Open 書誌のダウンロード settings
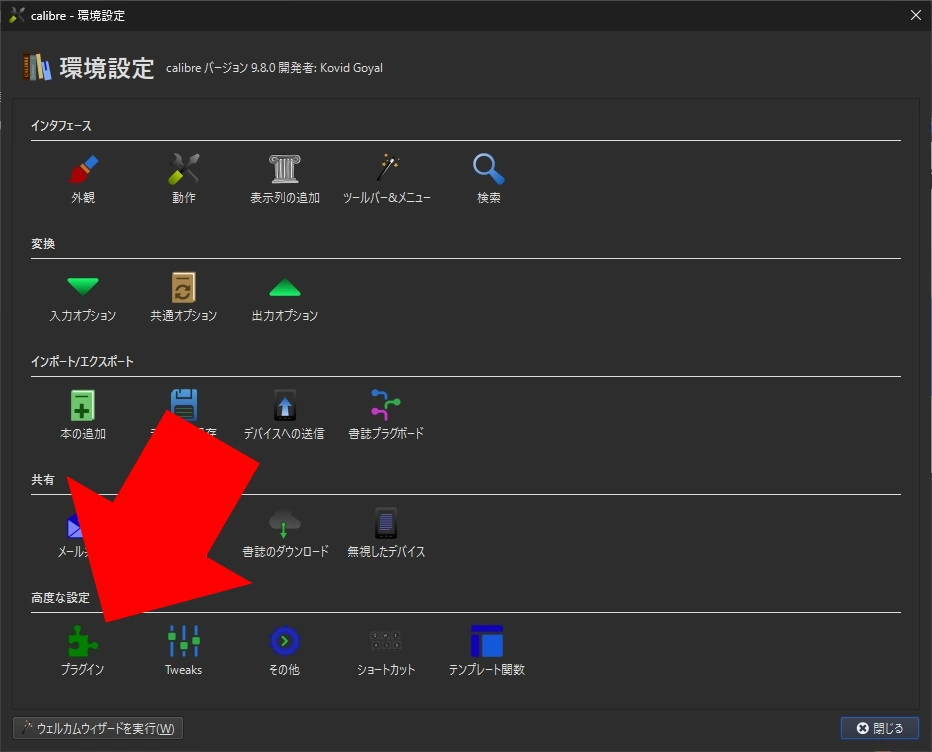932x752 pixels. pos(285,533)
